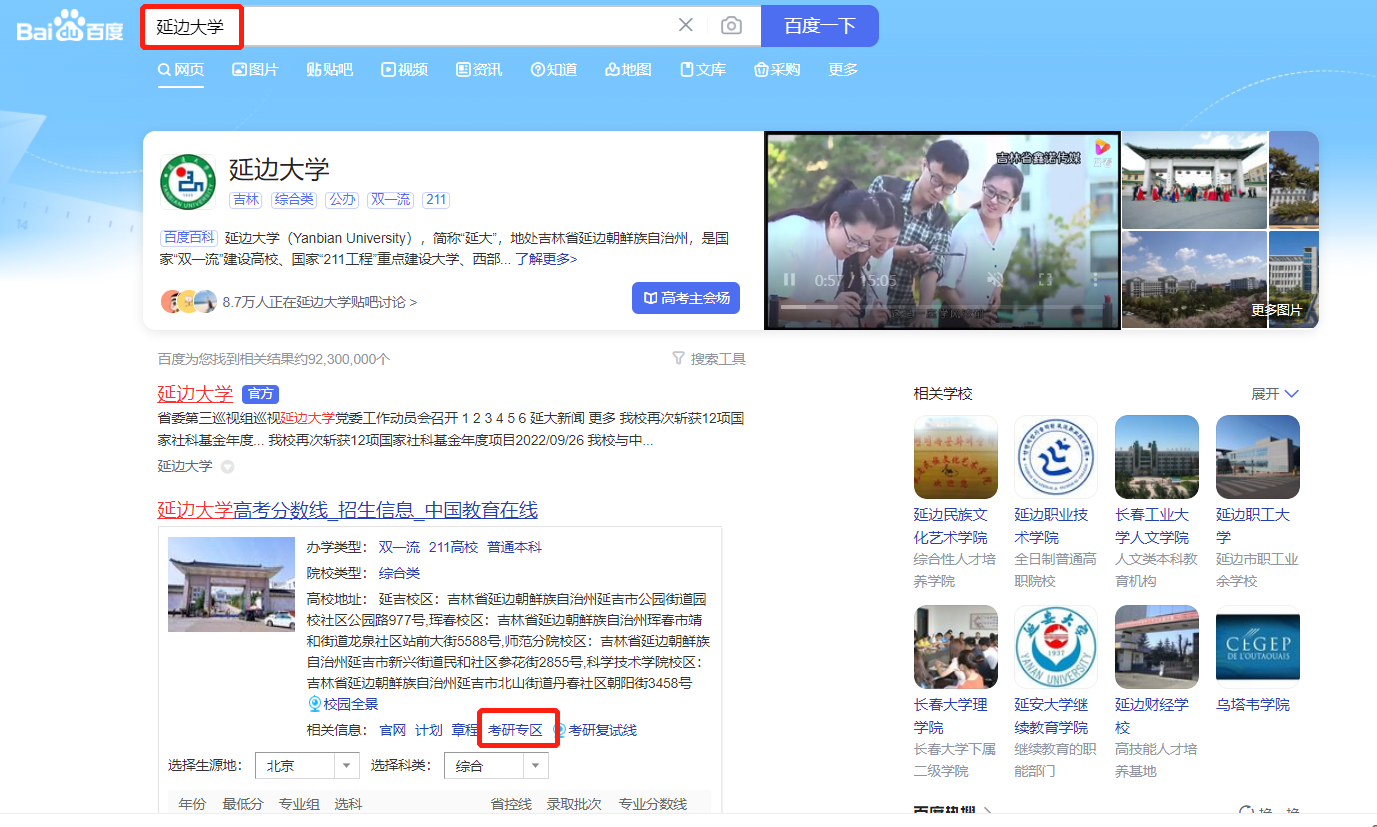Open the 地图 tab

(628, 69)
